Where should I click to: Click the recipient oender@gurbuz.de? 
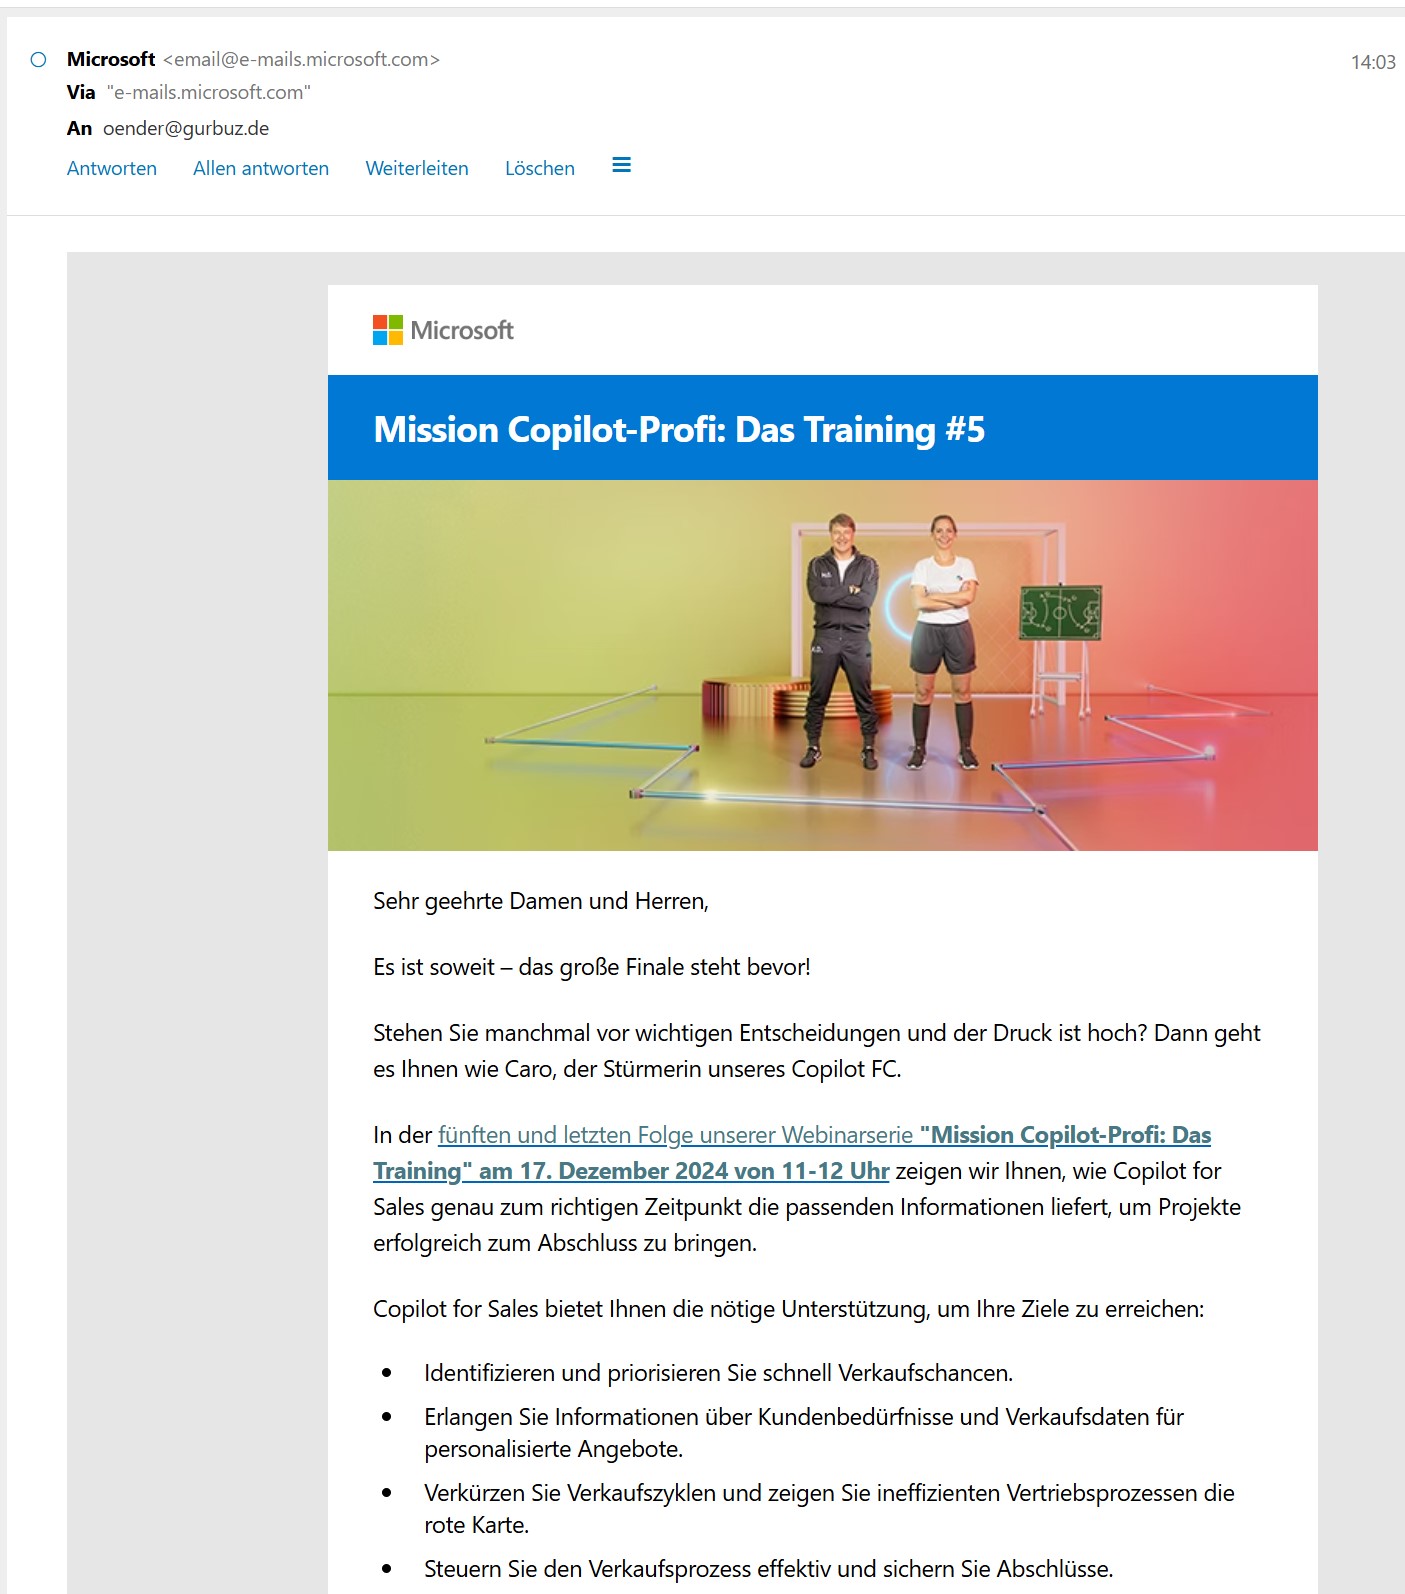pos(186,128)
